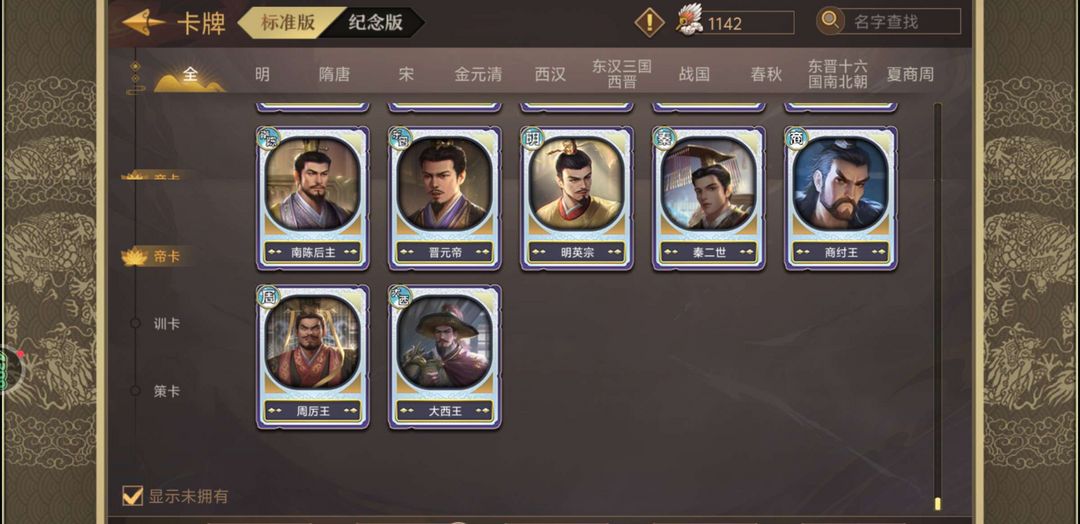Click the golden back arrow icon

tap(144, 23)
